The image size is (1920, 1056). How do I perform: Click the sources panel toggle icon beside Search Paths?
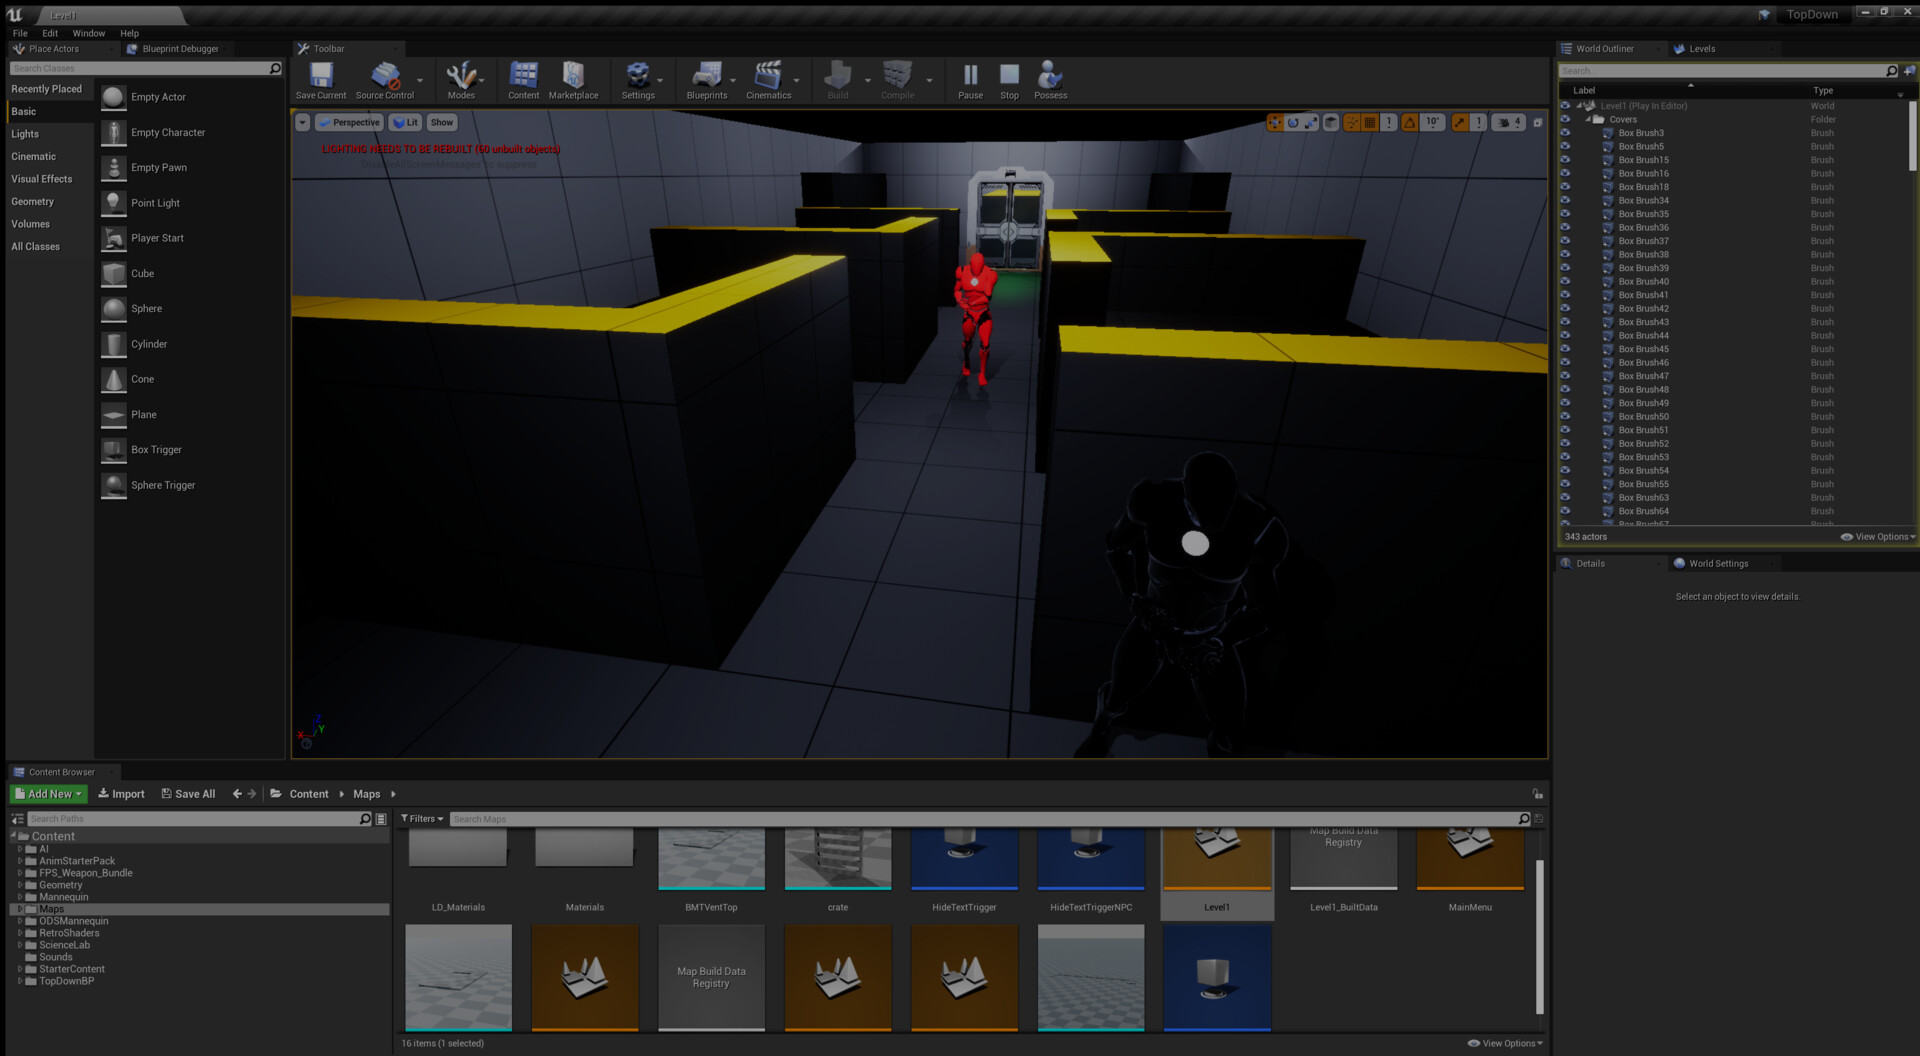(x=18, y=819)
